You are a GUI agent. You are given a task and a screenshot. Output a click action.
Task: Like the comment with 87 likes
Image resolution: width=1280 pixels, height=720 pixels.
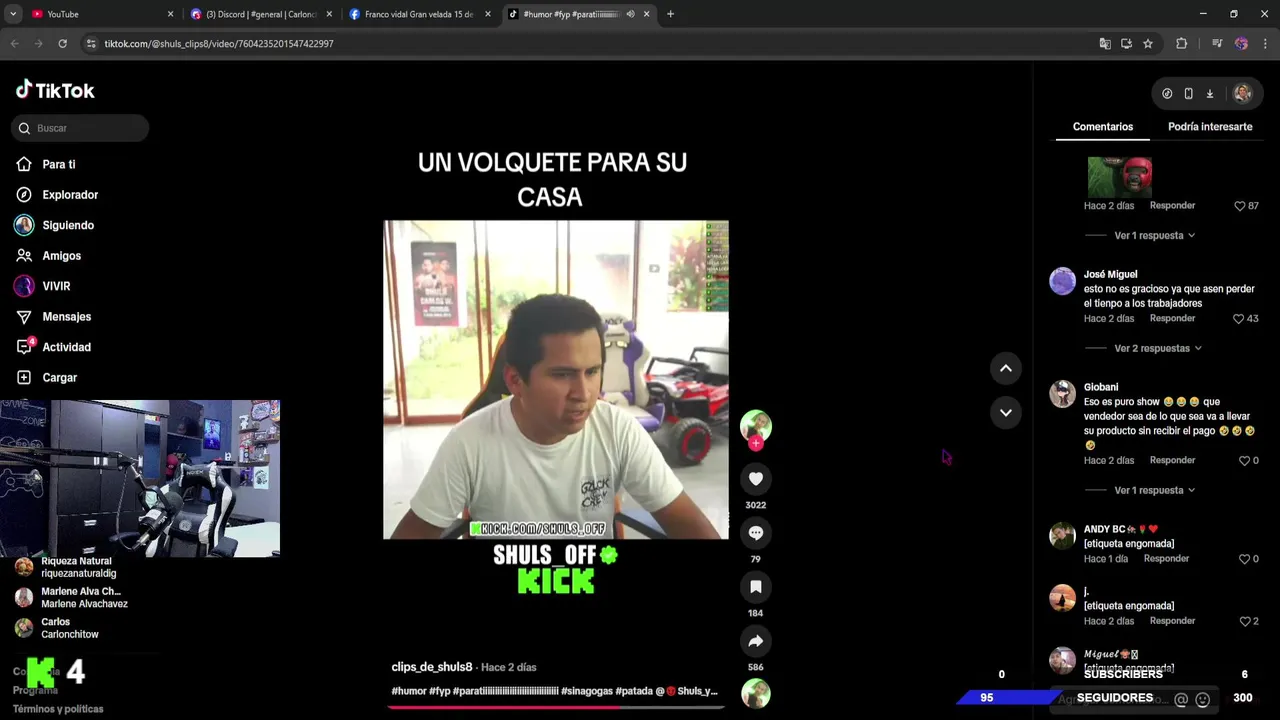tap(1240, 206)
